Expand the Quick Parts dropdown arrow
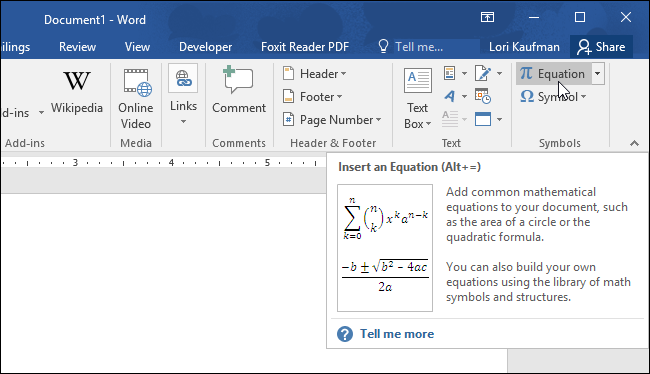The width and height of the screenshot is (650, 374). [464, 73]
